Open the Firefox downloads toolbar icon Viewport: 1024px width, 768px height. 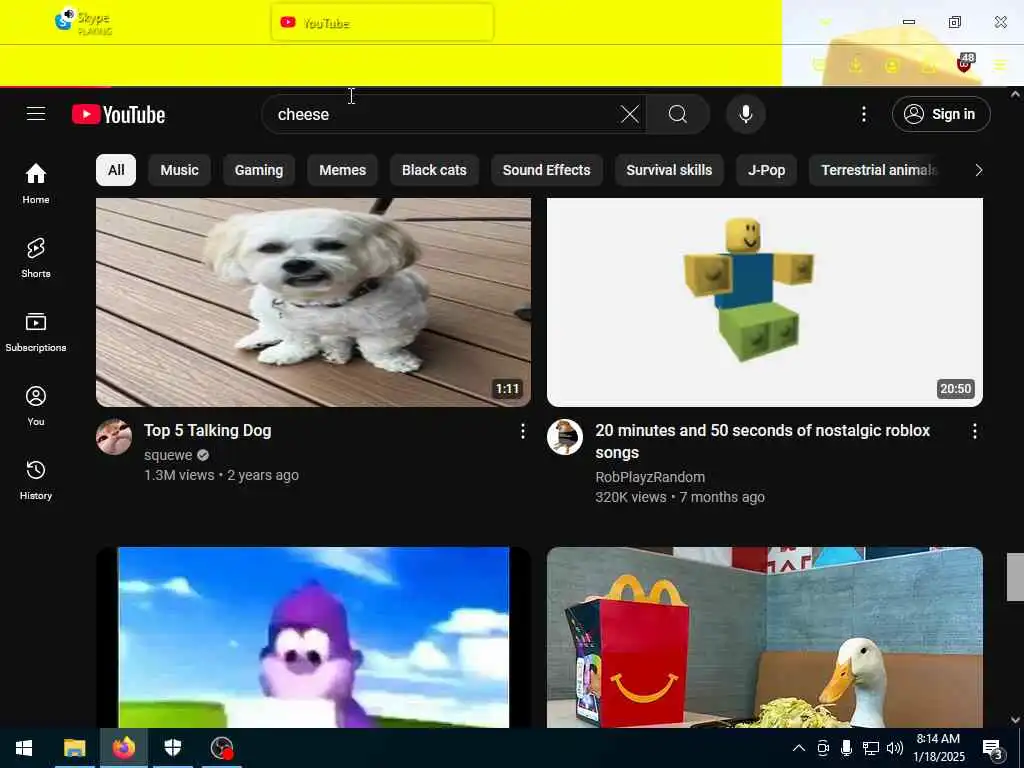[x=855, y=65]
